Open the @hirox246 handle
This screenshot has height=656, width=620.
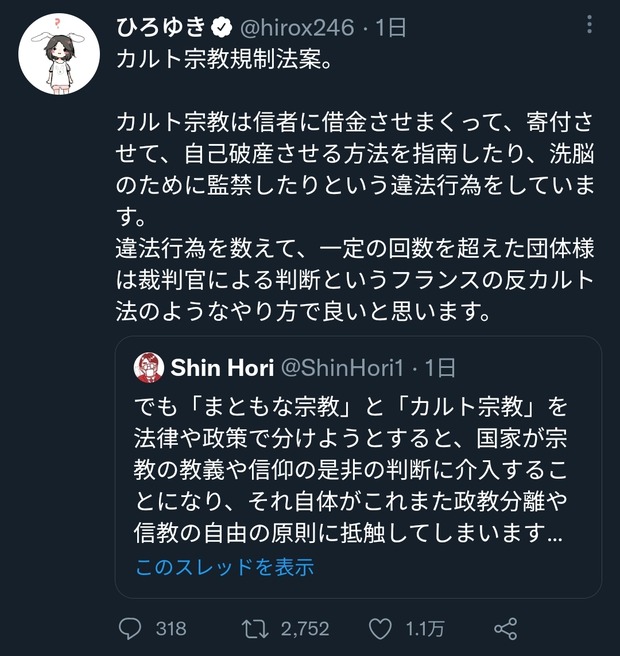pyautogui.click(x=297, y=28)
